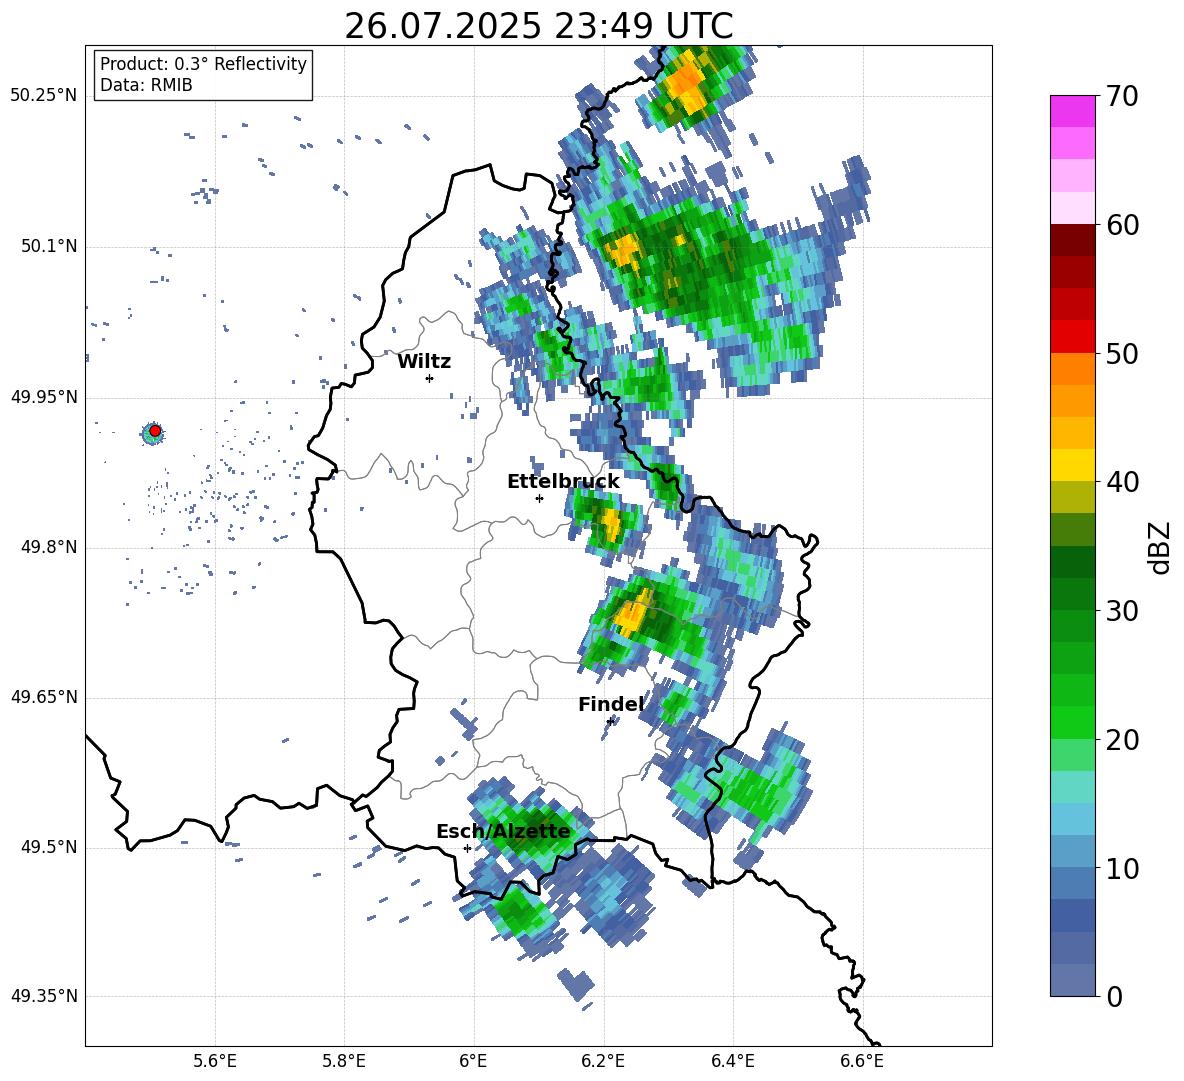Click the 6.4°E longitude label

pyautogui.click(x=732, y=1061)
